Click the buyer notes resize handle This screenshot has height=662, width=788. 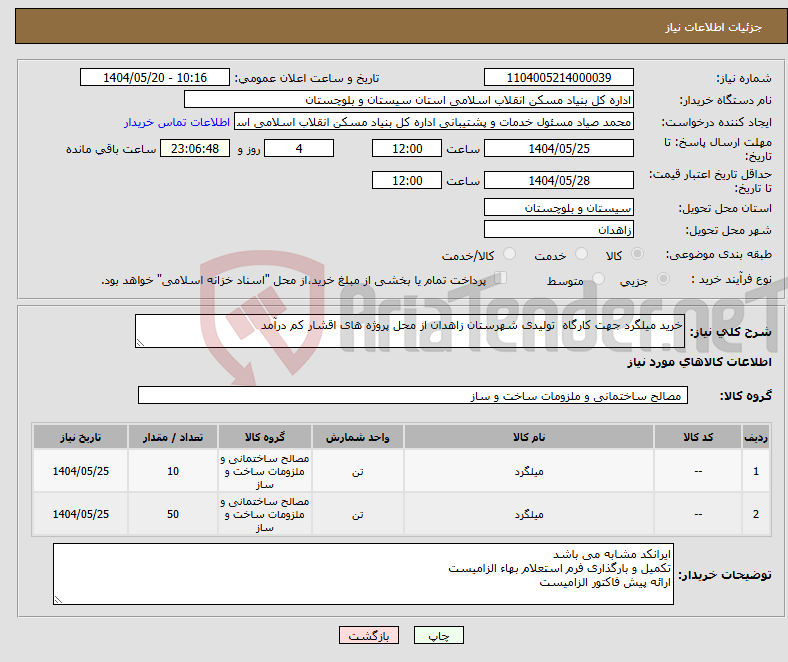click(58, 600)
